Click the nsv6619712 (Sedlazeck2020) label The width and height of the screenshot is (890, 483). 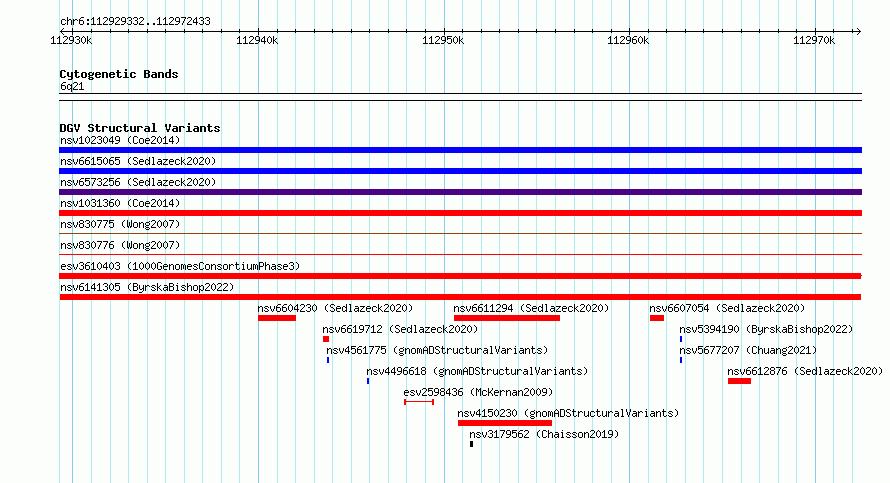pos(400,329)
